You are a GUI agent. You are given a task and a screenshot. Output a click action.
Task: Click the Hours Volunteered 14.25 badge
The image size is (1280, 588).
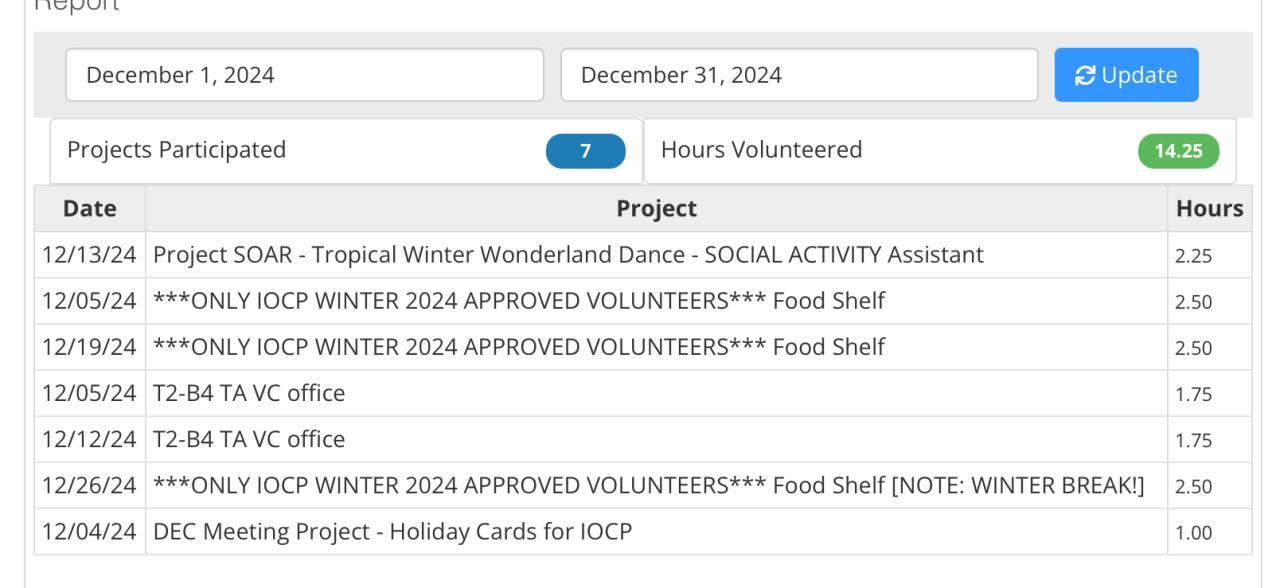coord(1178,151)
